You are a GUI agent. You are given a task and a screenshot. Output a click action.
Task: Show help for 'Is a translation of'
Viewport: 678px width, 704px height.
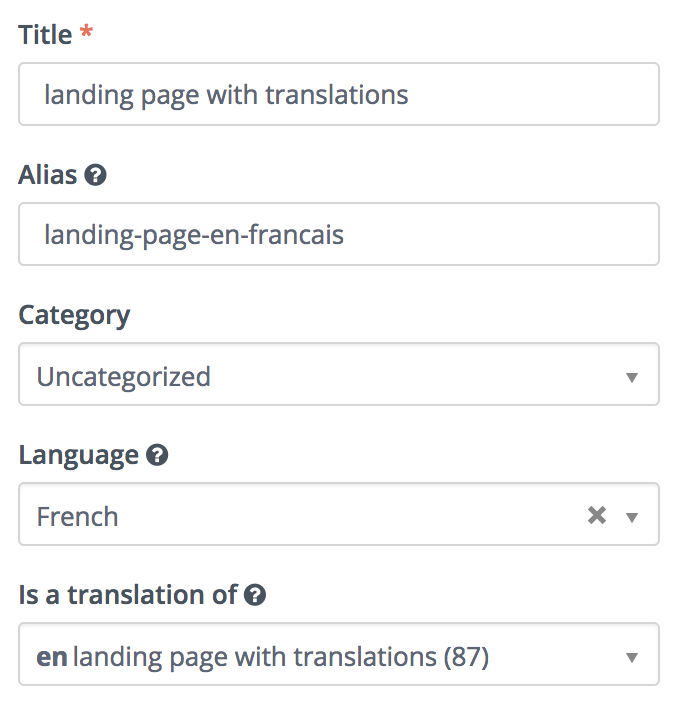255,595
